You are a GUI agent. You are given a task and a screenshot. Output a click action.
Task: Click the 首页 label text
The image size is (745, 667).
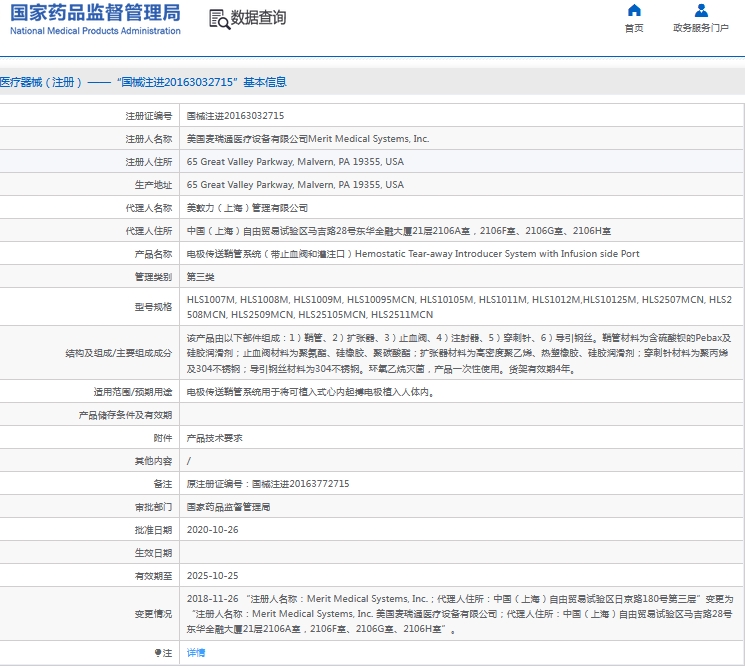[x=634, y=28]
